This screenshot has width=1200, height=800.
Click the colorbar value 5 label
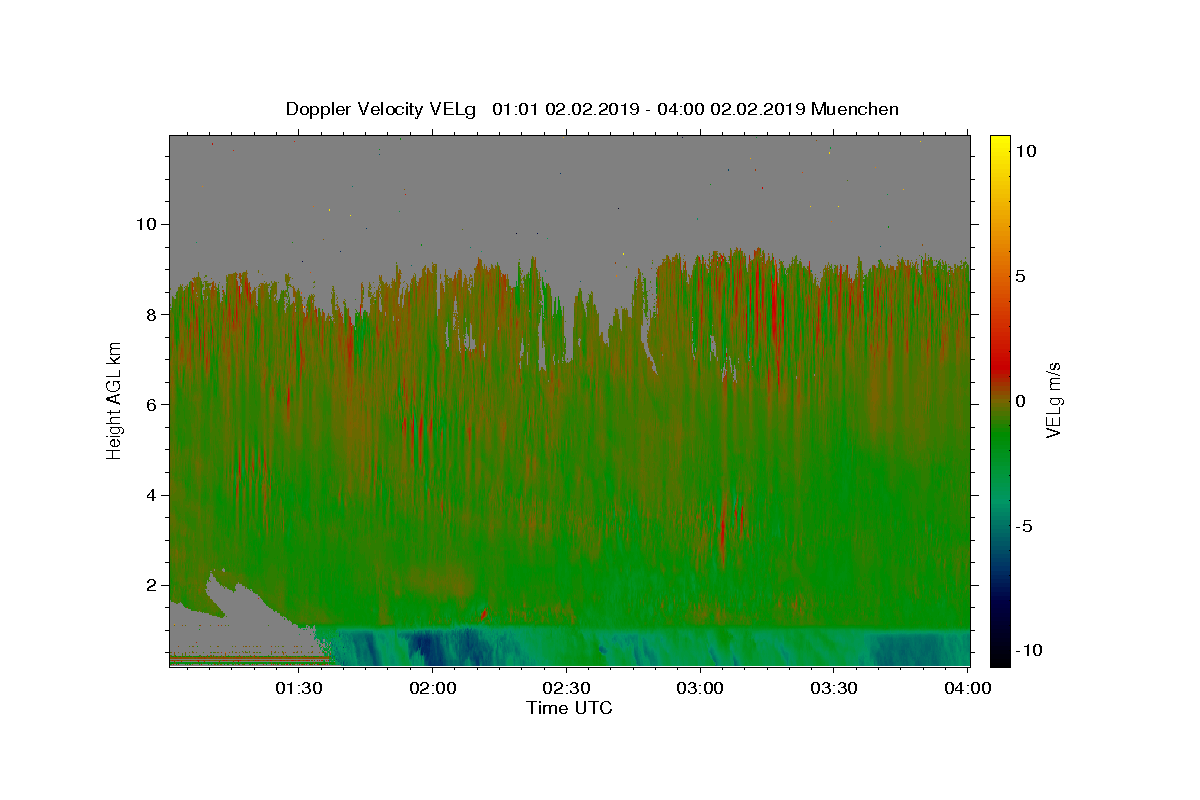1020,276
